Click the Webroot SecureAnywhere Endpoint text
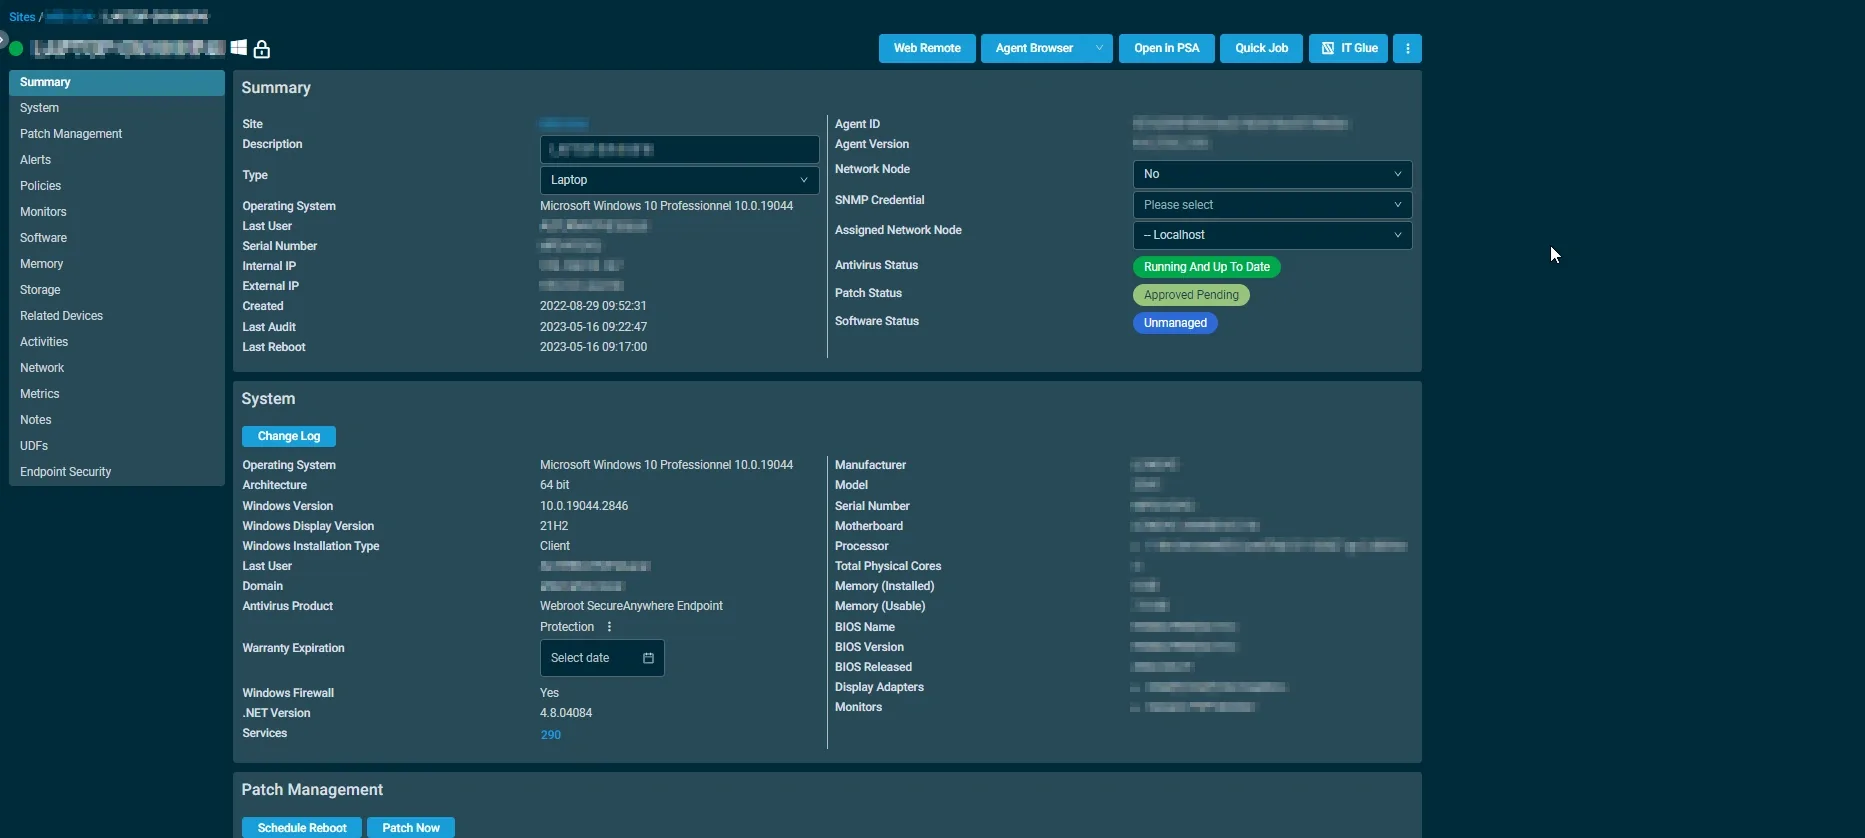The width and height of the screenshot is (1865, 838). (631, 606)
